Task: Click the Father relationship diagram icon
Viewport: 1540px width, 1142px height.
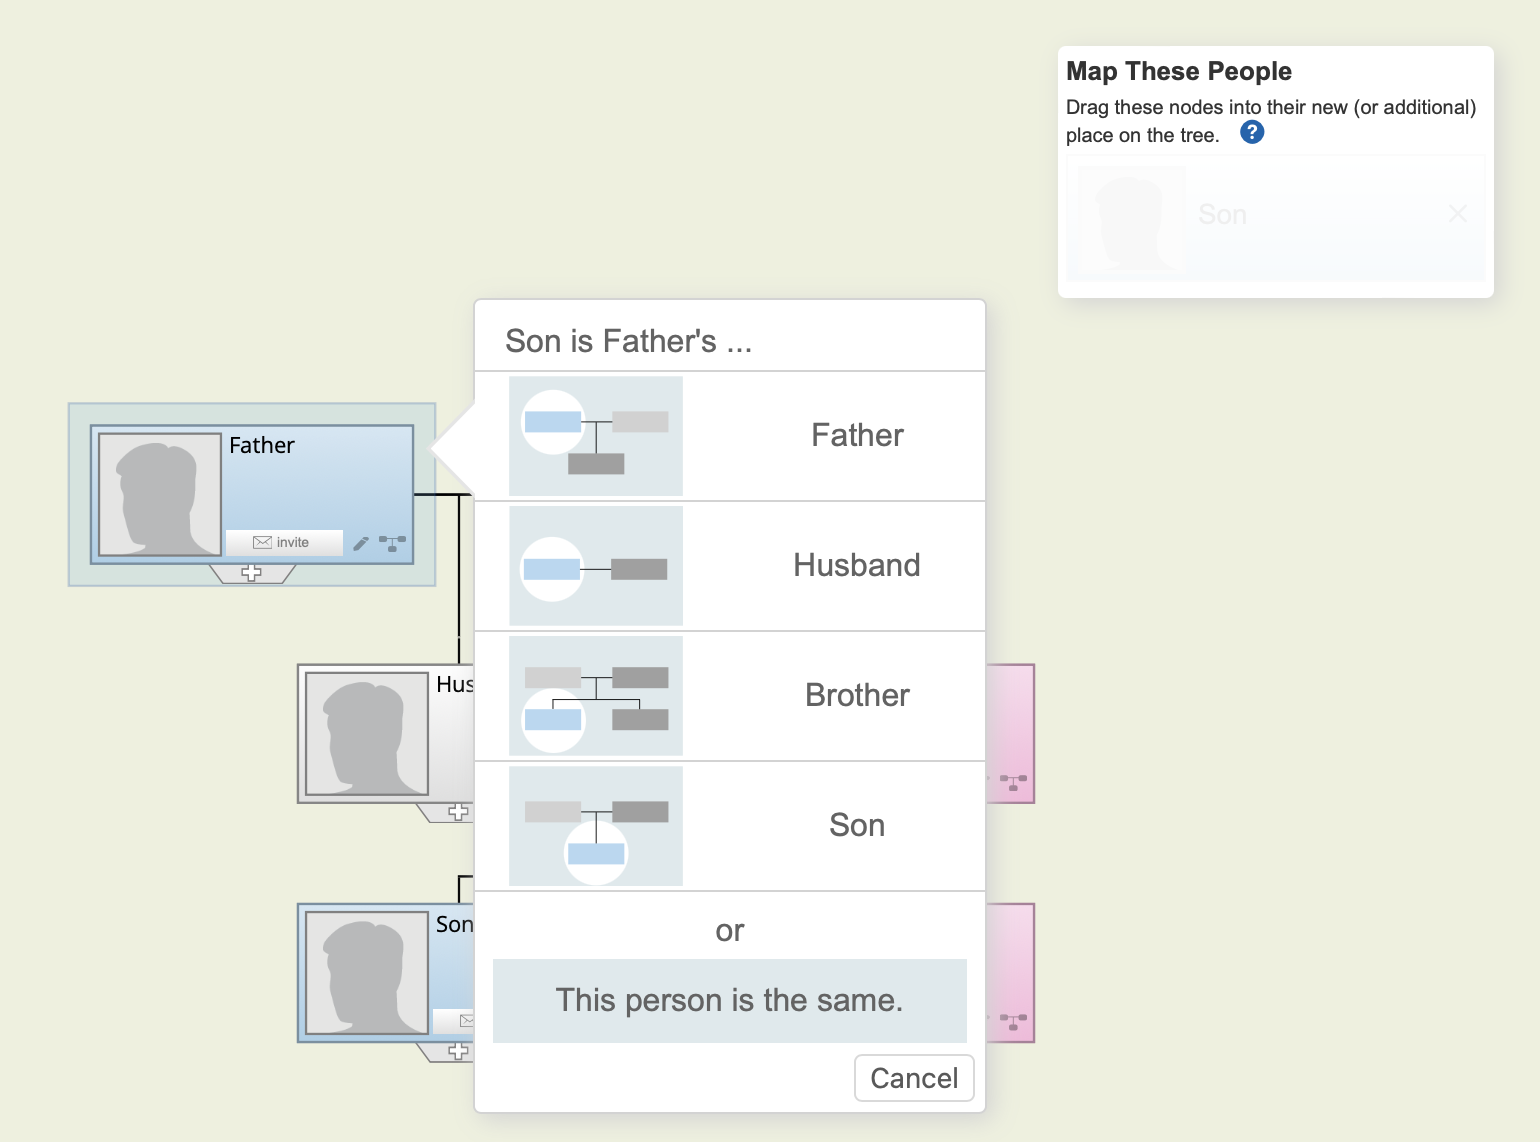Action: (x=595, y=436)
